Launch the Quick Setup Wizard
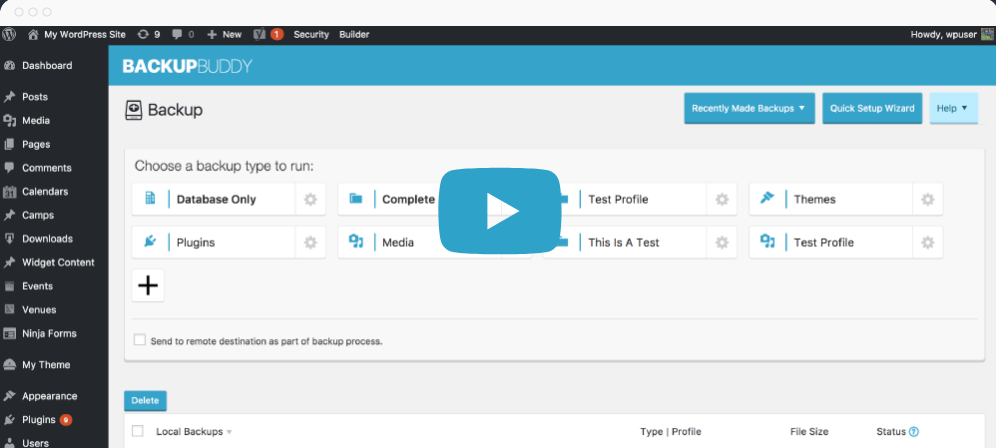 [x=872, y=108]
